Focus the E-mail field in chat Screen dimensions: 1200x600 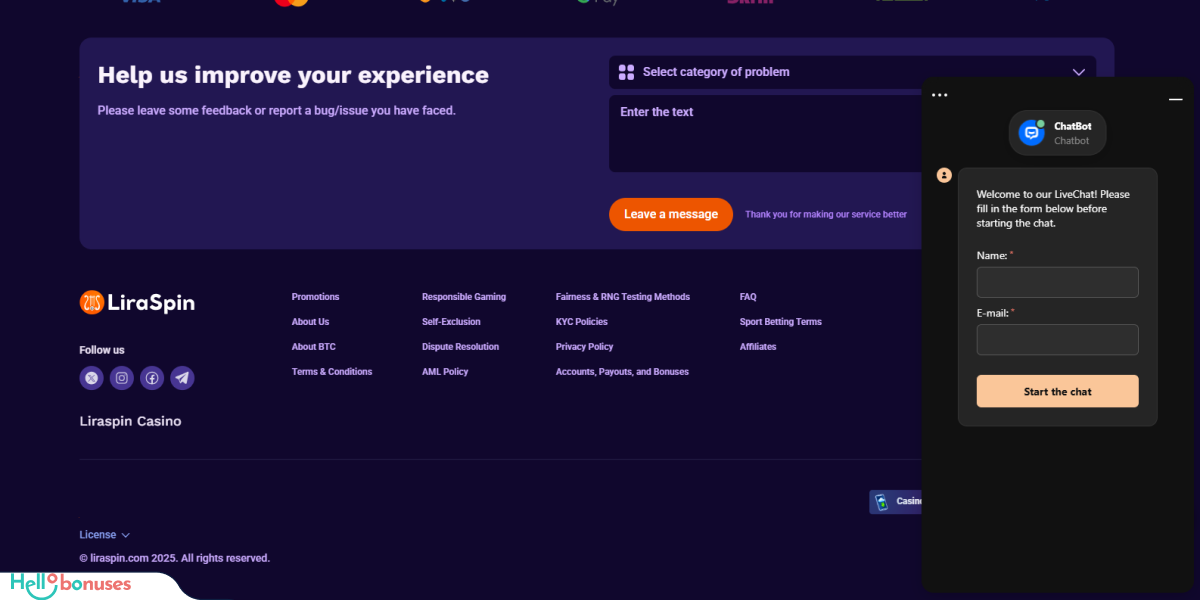pyautogui.click(x=1057, y=339)
